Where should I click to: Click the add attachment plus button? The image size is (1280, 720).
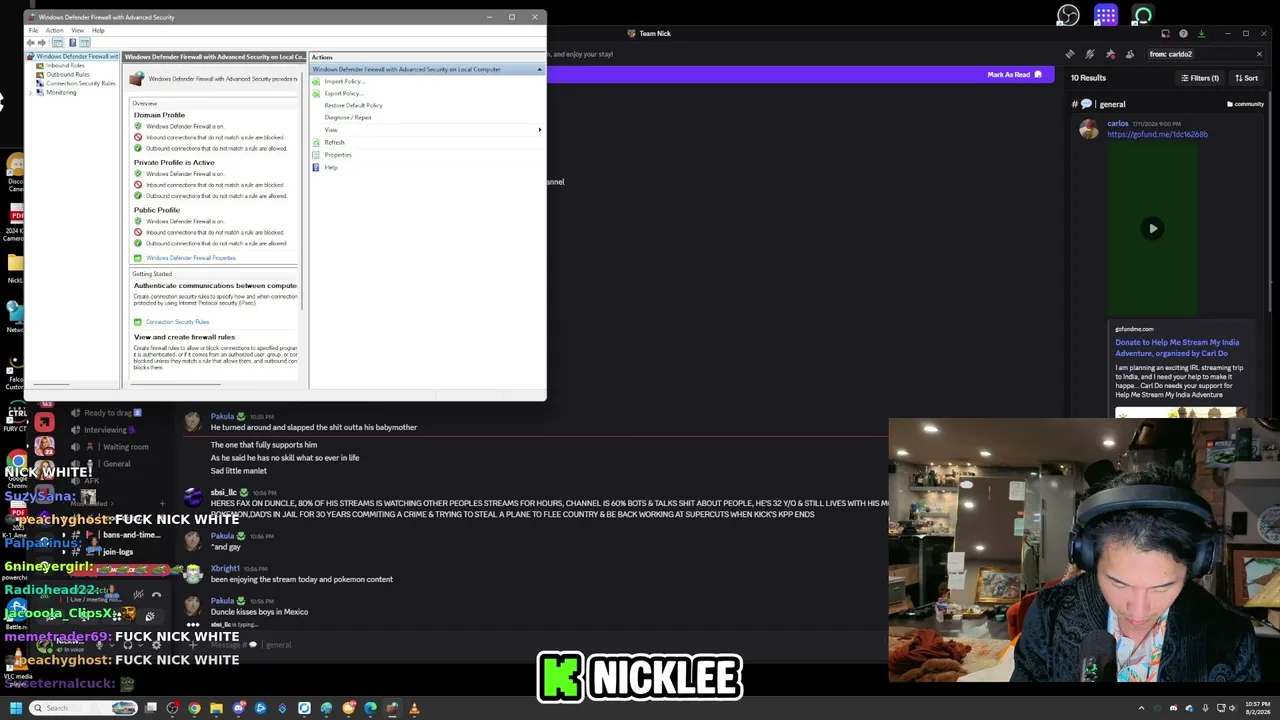(193, 645)
